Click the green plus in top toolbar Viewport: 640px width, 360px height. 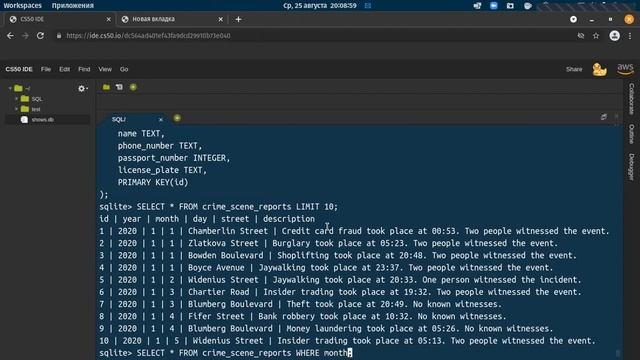click(133, 87)
